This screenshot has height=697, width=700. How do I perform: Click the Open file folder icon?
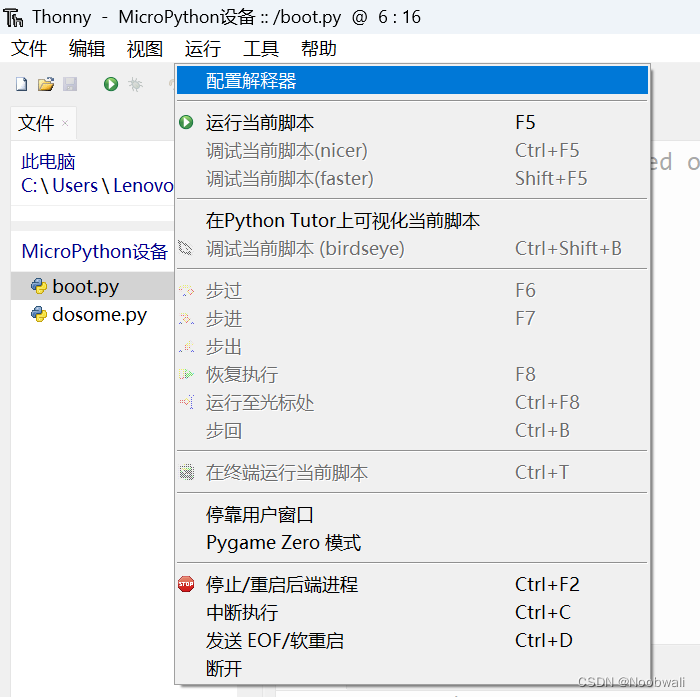(x=46, y=84)
